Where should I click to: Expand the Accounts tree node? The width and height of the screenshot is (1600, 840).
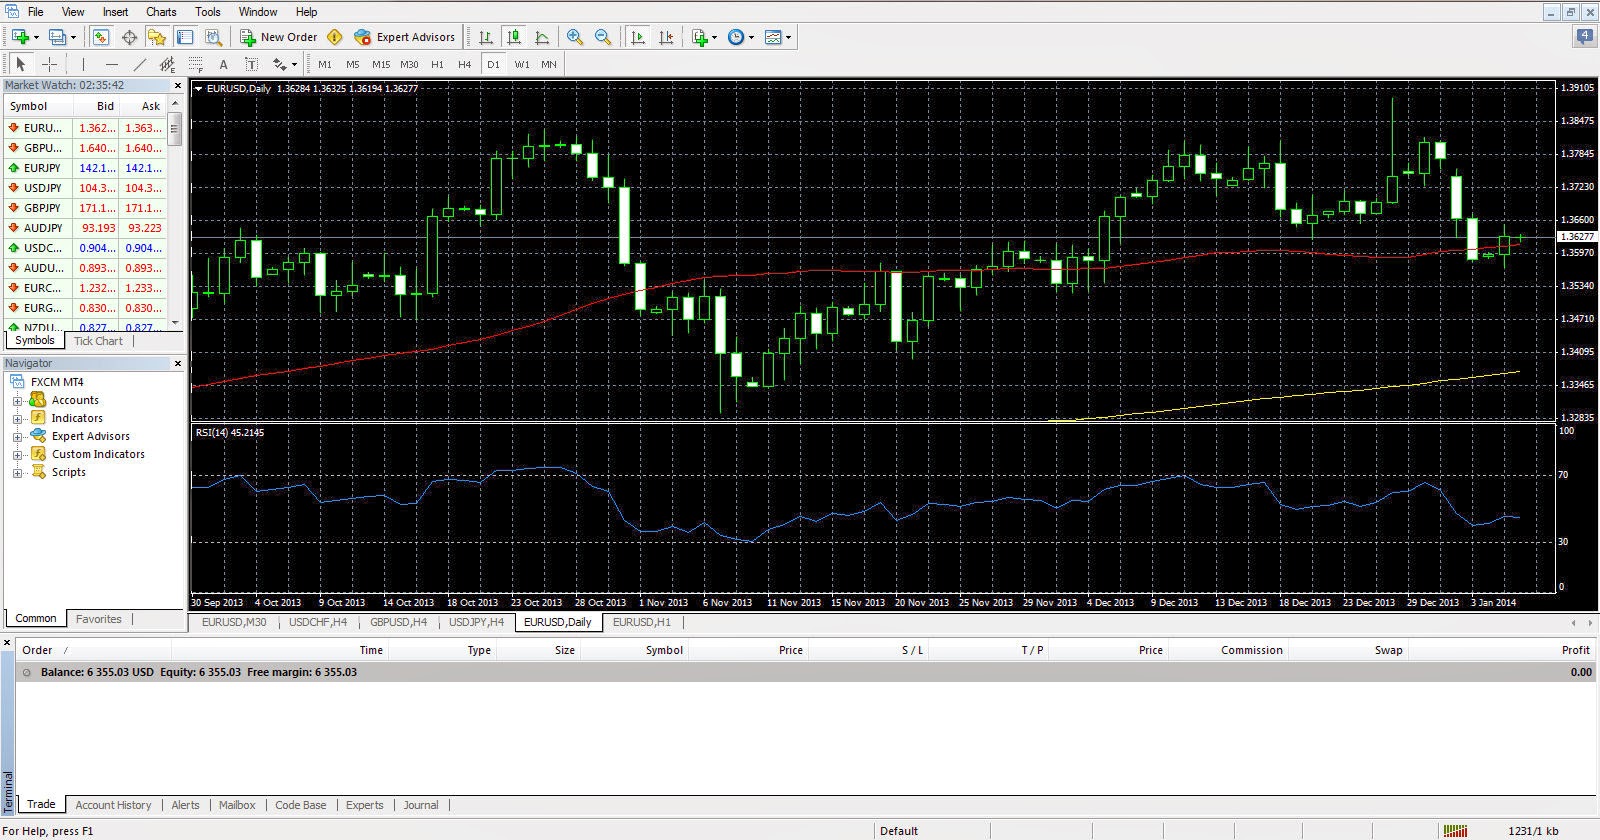coord(17,400)
